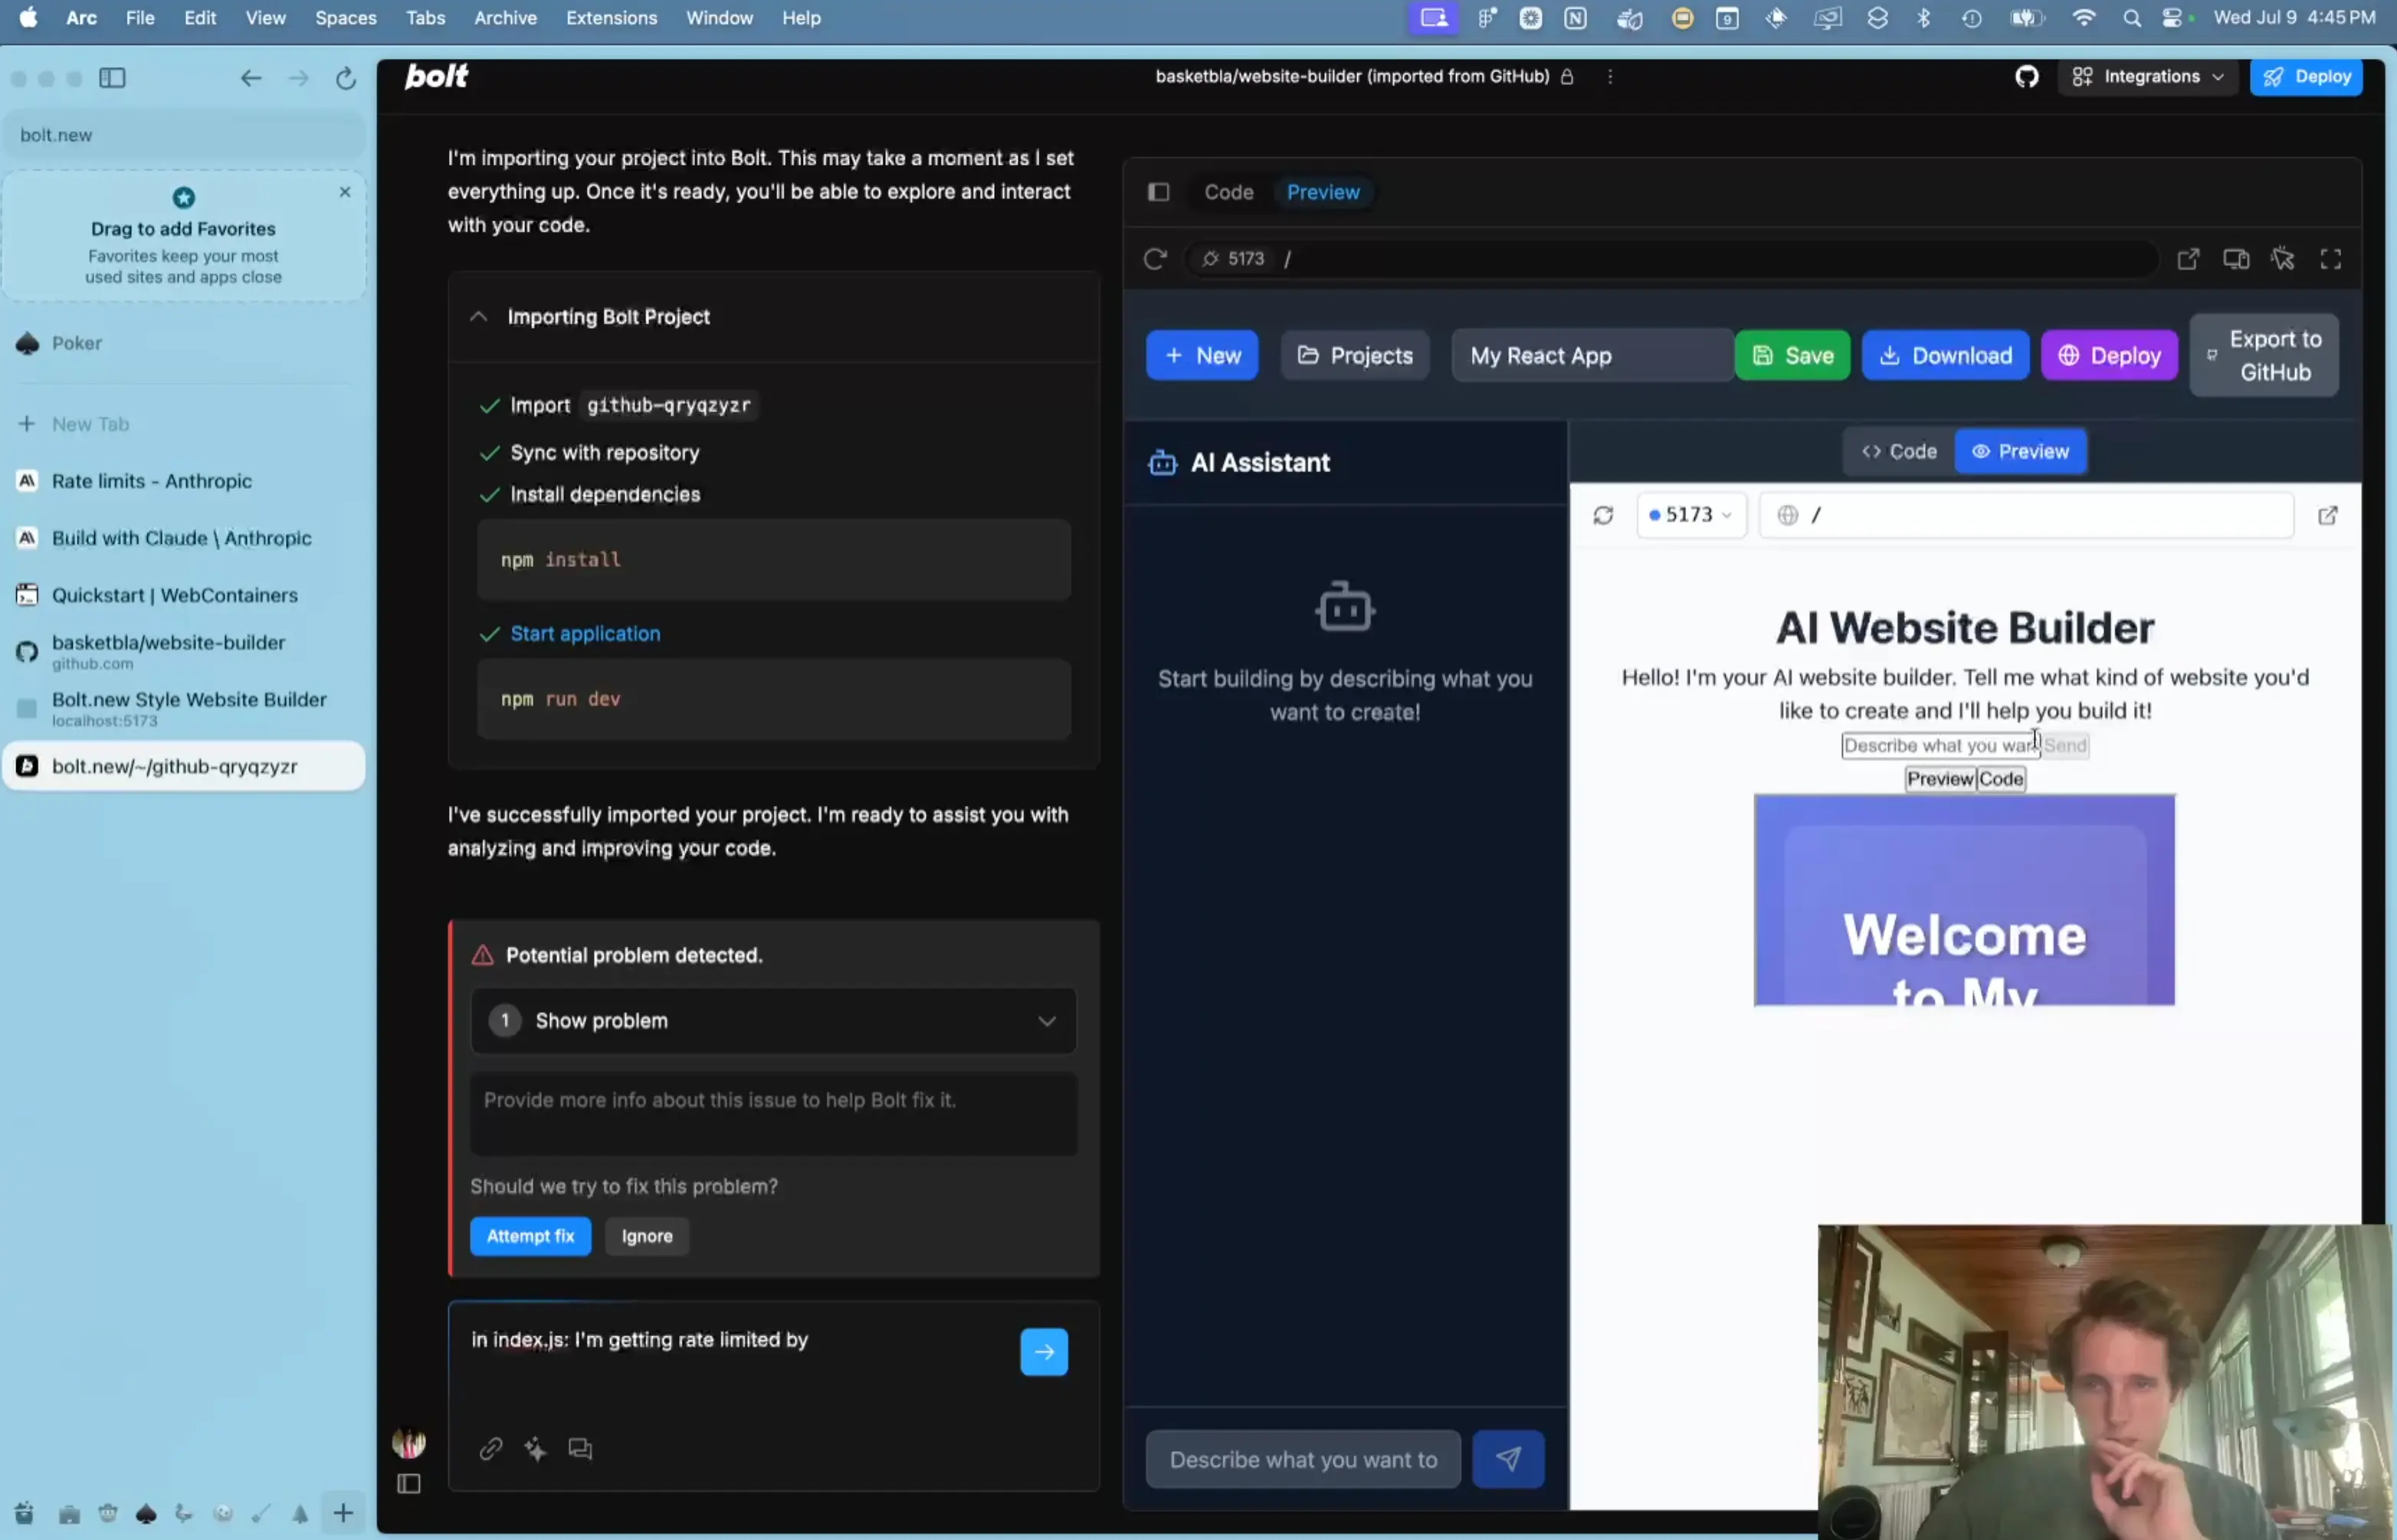Activate the element inspector selector icon
Image resolution: width=2397 pixels, height=1540 pixels.
click(x=2283, y=259)
